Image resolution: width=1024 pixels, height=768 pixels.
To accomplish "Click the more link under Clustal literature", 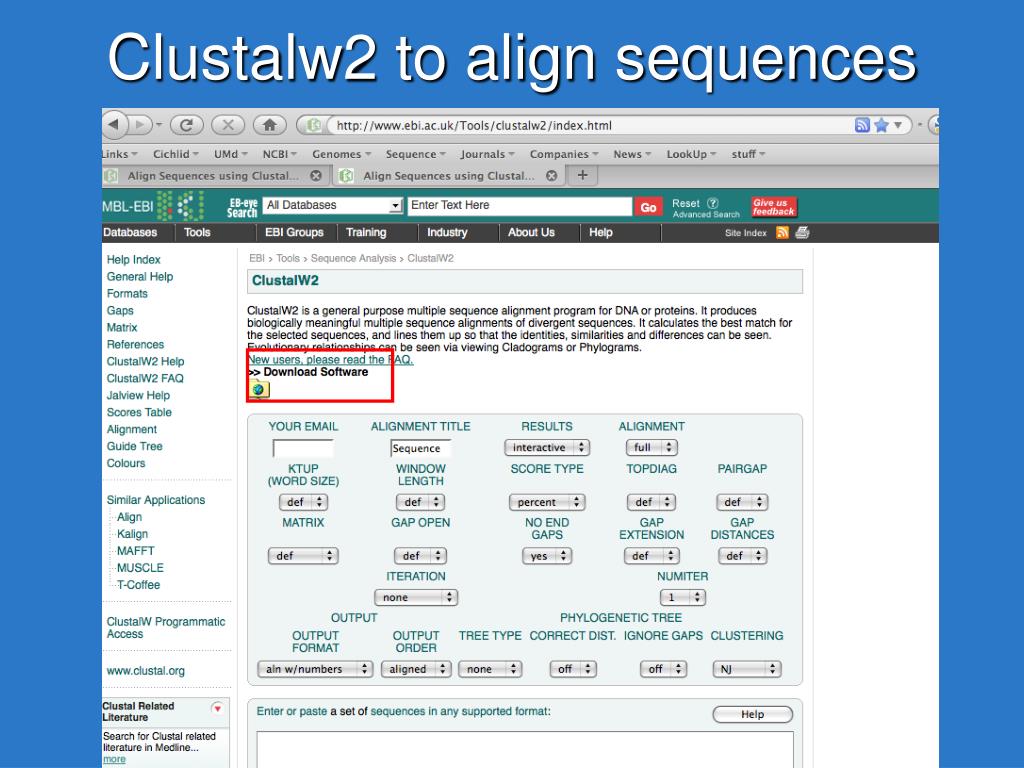I will pyautogui.click(x=114, y=759).
